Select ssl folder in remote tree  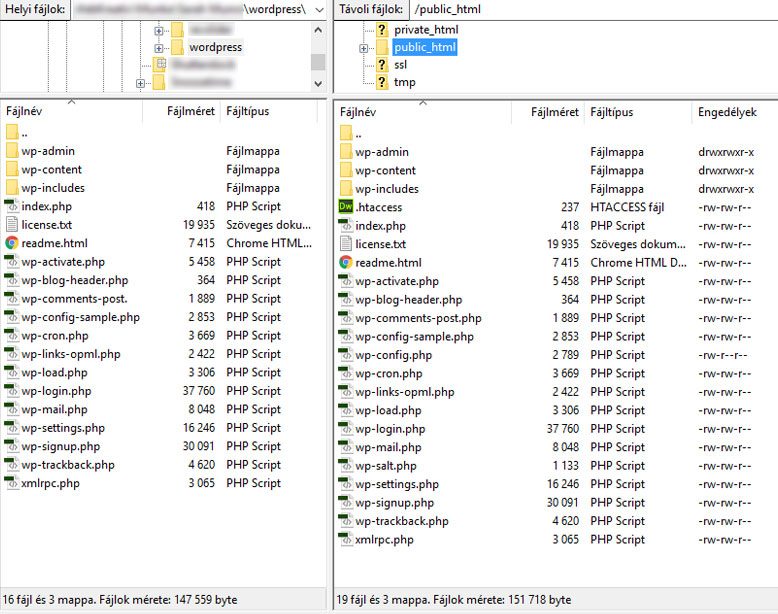click(x=400, y=65)
